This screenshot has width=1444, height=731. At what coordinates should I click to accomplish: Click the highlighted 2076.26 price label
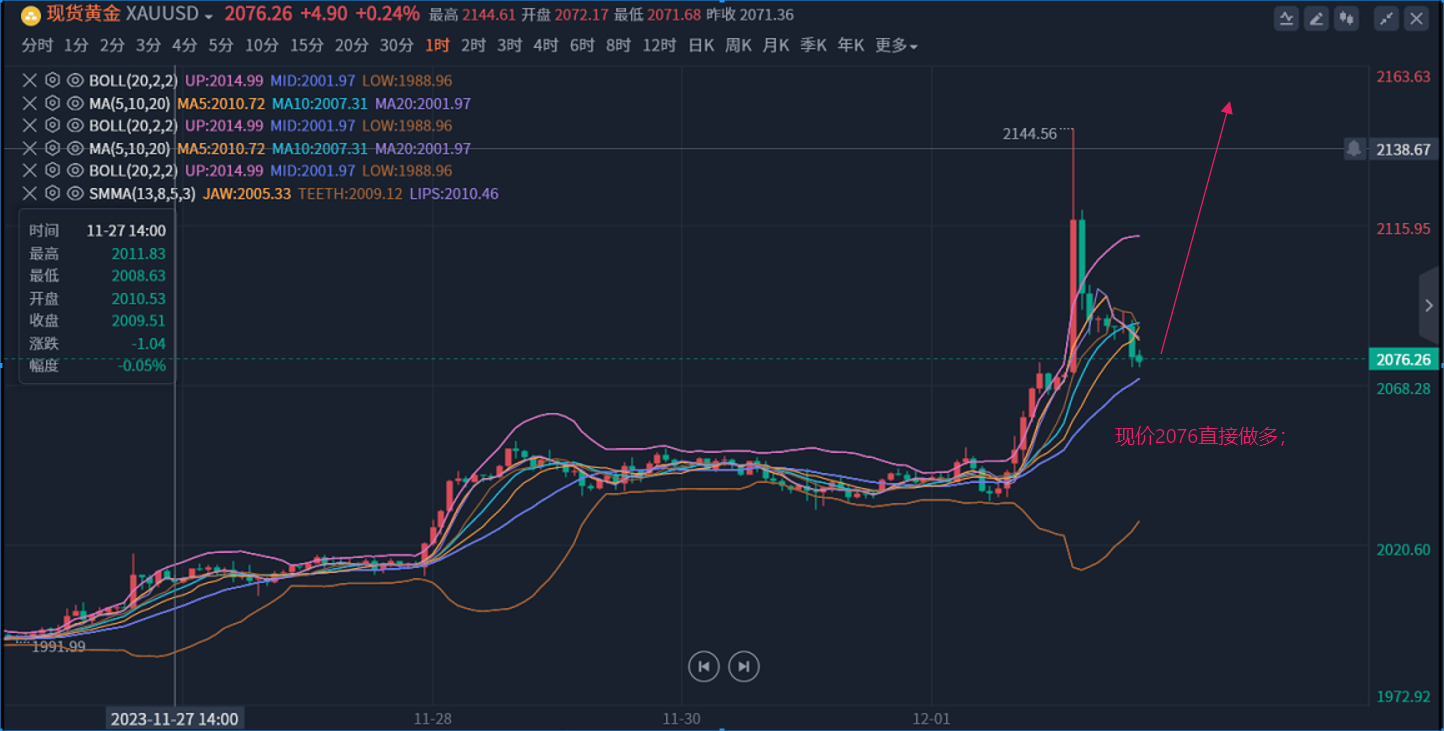coord(1403,359)
